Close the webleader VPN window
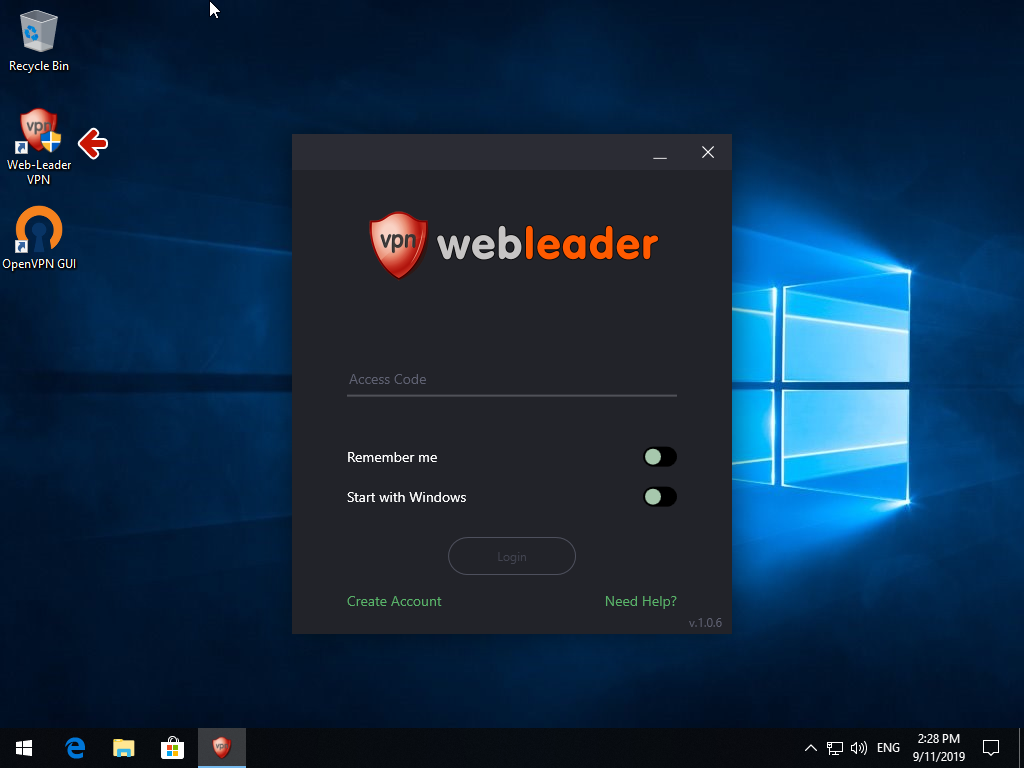The height and width of the screenshot is (768, 1024). (708, 153)
